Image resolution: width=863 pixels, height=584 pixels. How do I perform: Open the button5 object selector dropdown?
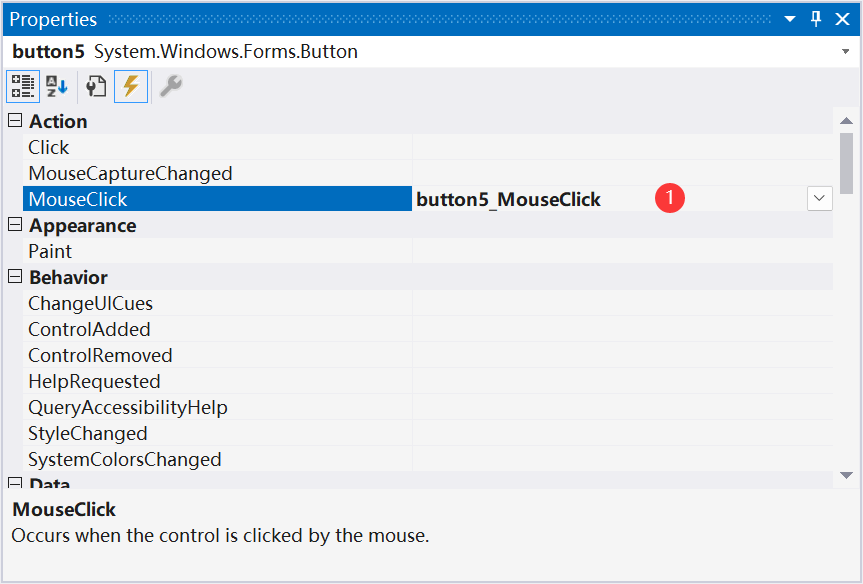coord(845,52)
